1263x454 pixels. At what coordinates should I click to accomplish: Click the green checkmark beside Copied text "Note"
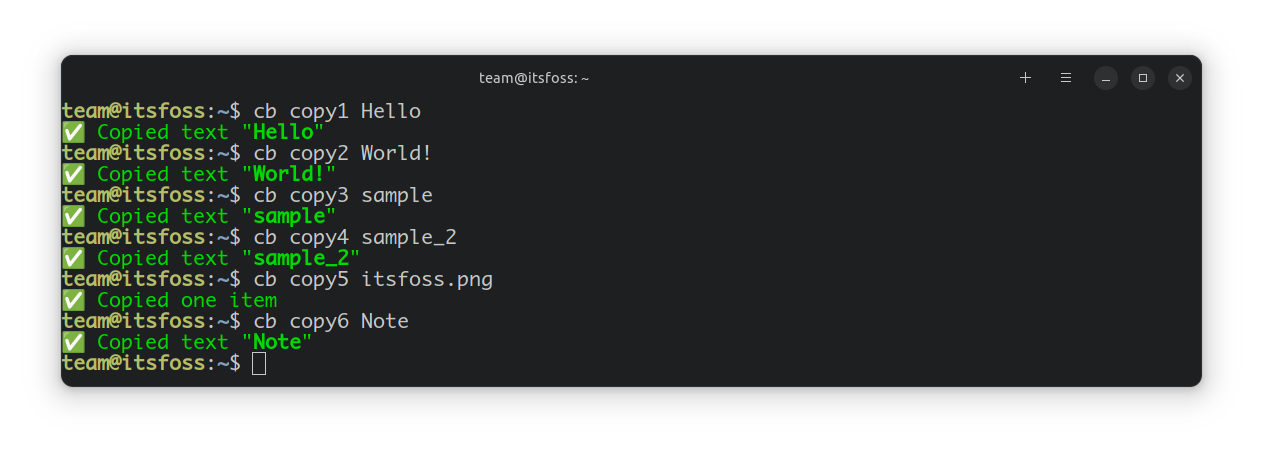point(73,342)
